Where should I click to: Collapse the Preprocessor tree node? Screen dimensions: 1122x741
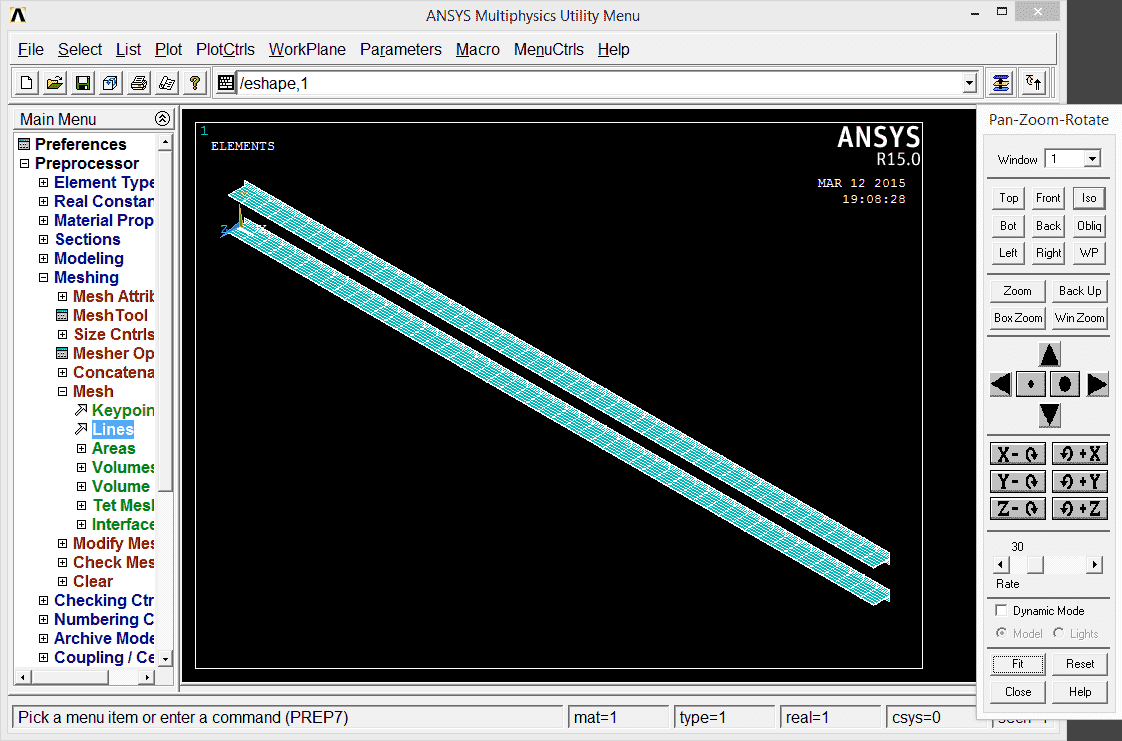[24, 163]
